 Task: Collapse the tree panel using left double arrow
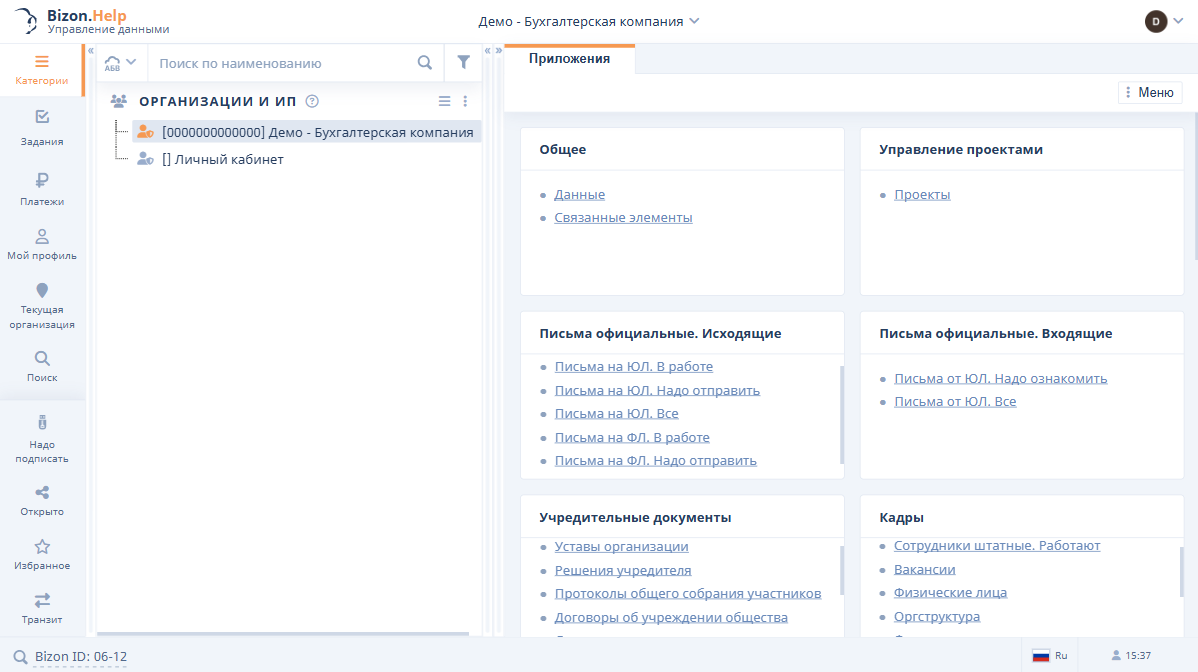487,50
